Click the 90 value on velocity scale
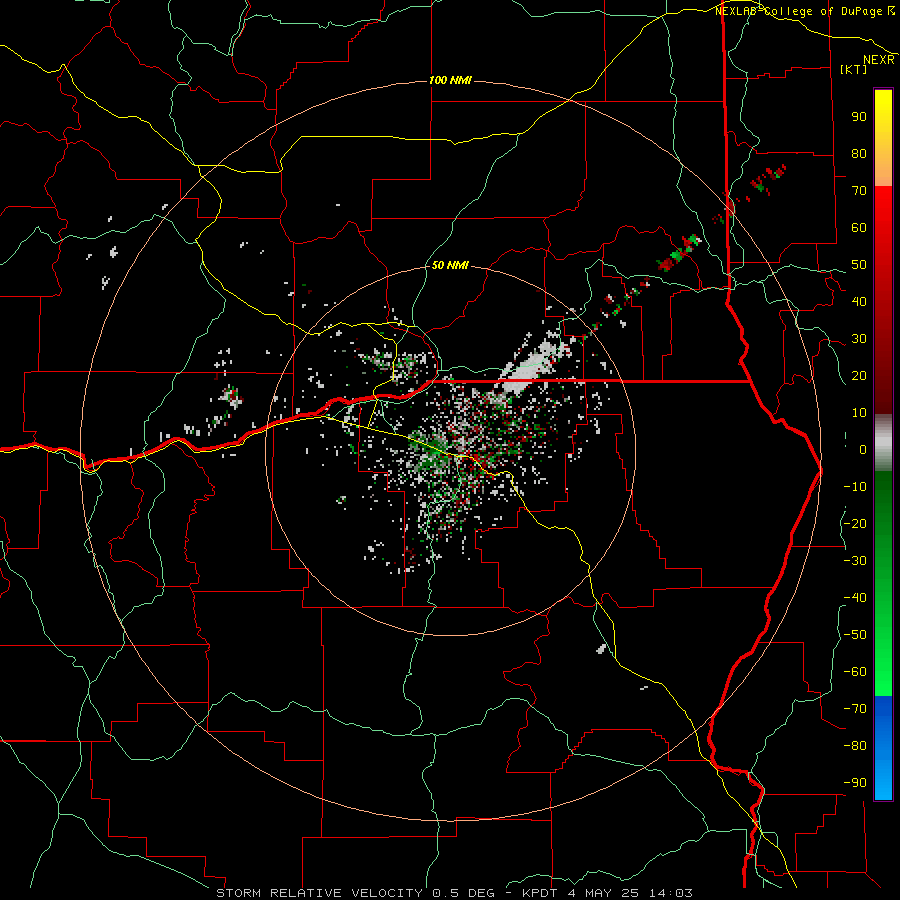This screenshot has height=900, width=900. click(x=859, y=117)
